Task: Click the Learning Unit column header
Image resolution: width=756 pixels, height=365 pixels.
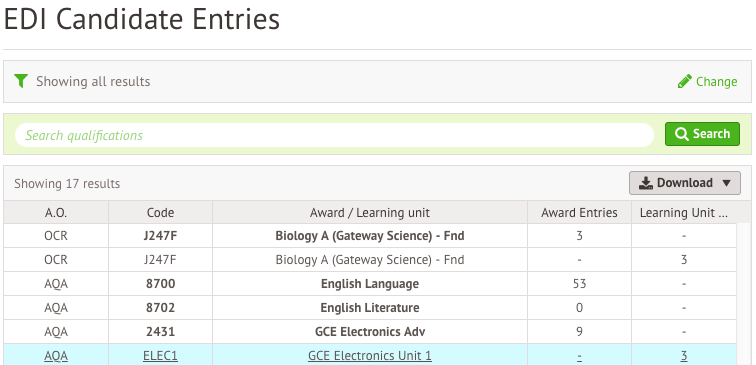Action: [x=684, y=213]
